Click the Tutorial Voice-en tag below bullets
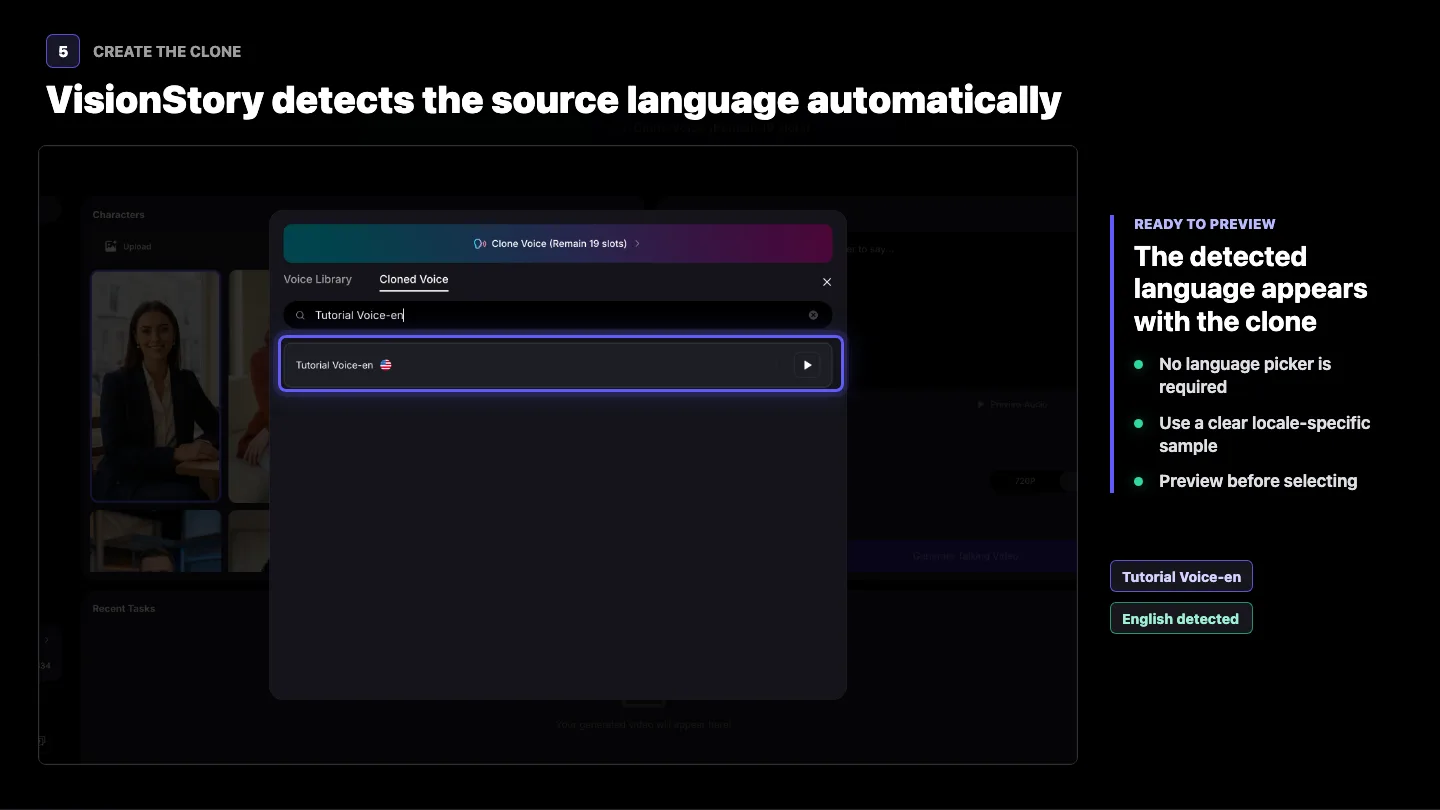 coord(1181,576)
